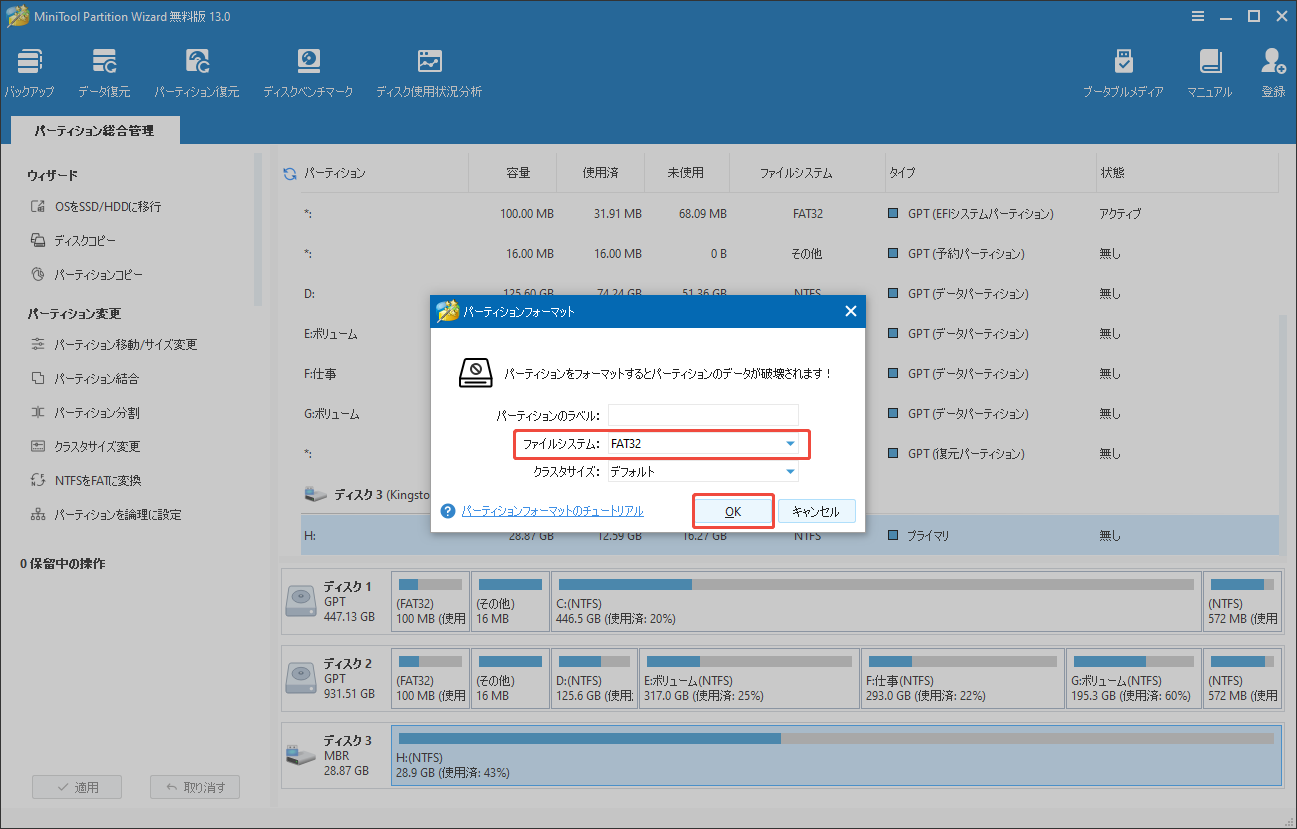Launch データ復元 (Data Recovery)

[x=104, y=70]
